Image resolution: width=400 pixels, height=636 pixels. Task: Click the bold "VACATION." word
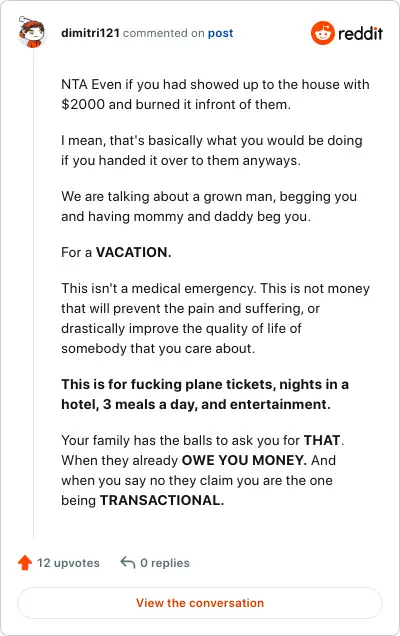[133, 252]
